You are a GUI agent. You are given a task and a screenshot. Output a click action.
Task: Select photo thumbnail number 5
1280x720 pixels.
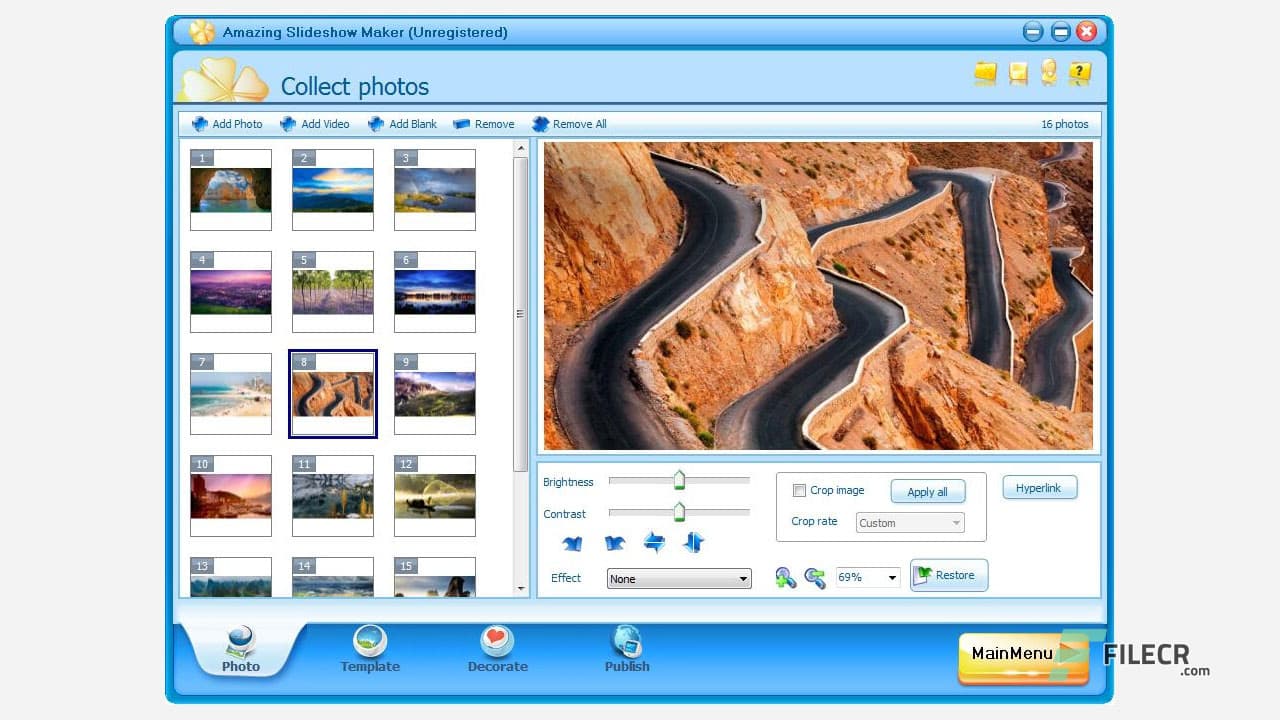tap(332, 292)
